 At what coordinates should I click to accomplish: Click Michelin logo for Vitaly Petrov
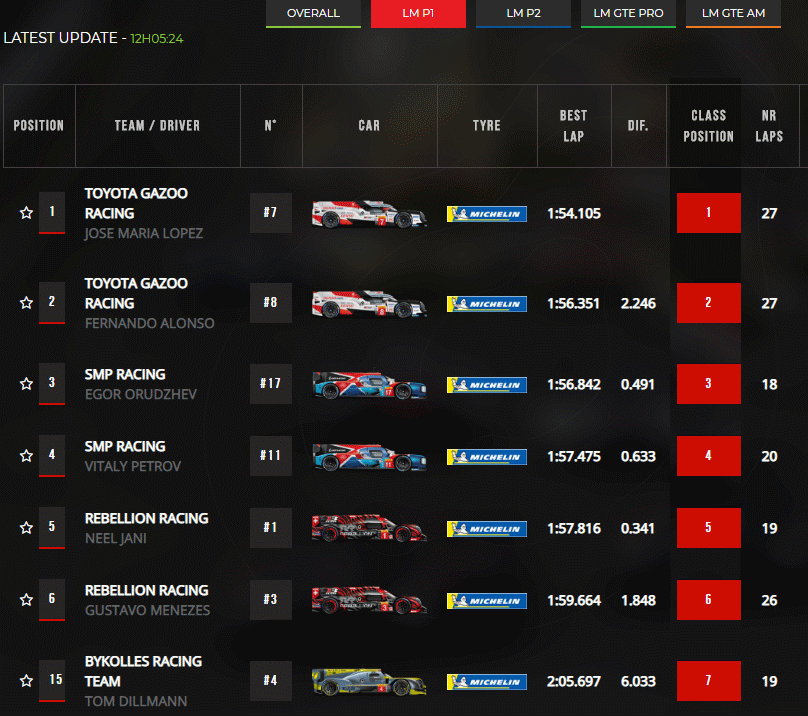[x=486, y=456]
